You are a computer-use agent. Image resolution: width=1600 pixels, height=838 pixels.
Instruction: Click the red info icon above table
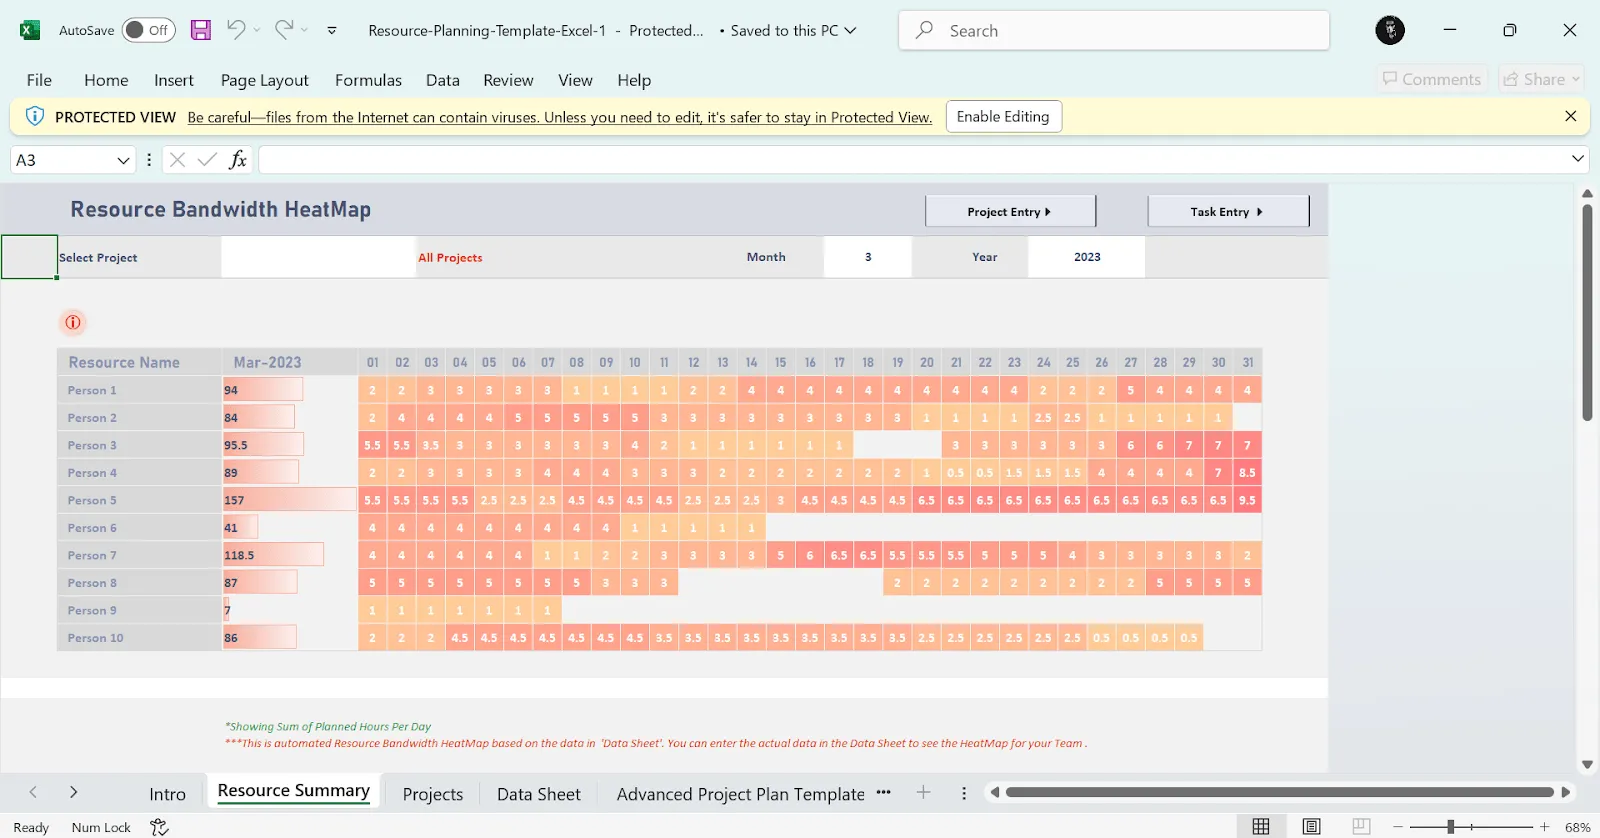point(73,322)
